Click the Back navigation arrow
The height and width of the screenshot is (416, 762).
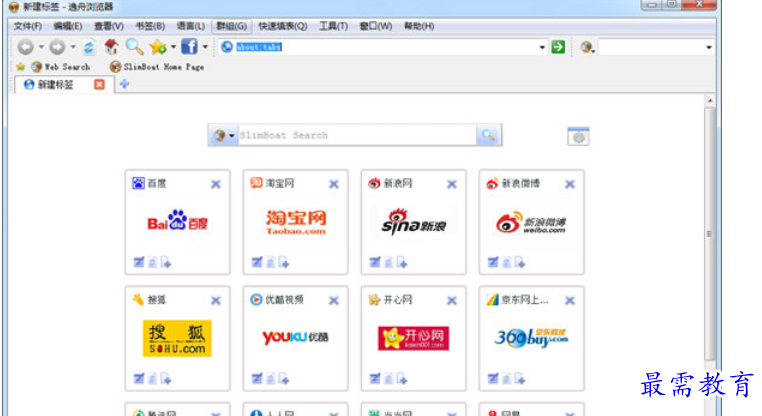point(24,47)
